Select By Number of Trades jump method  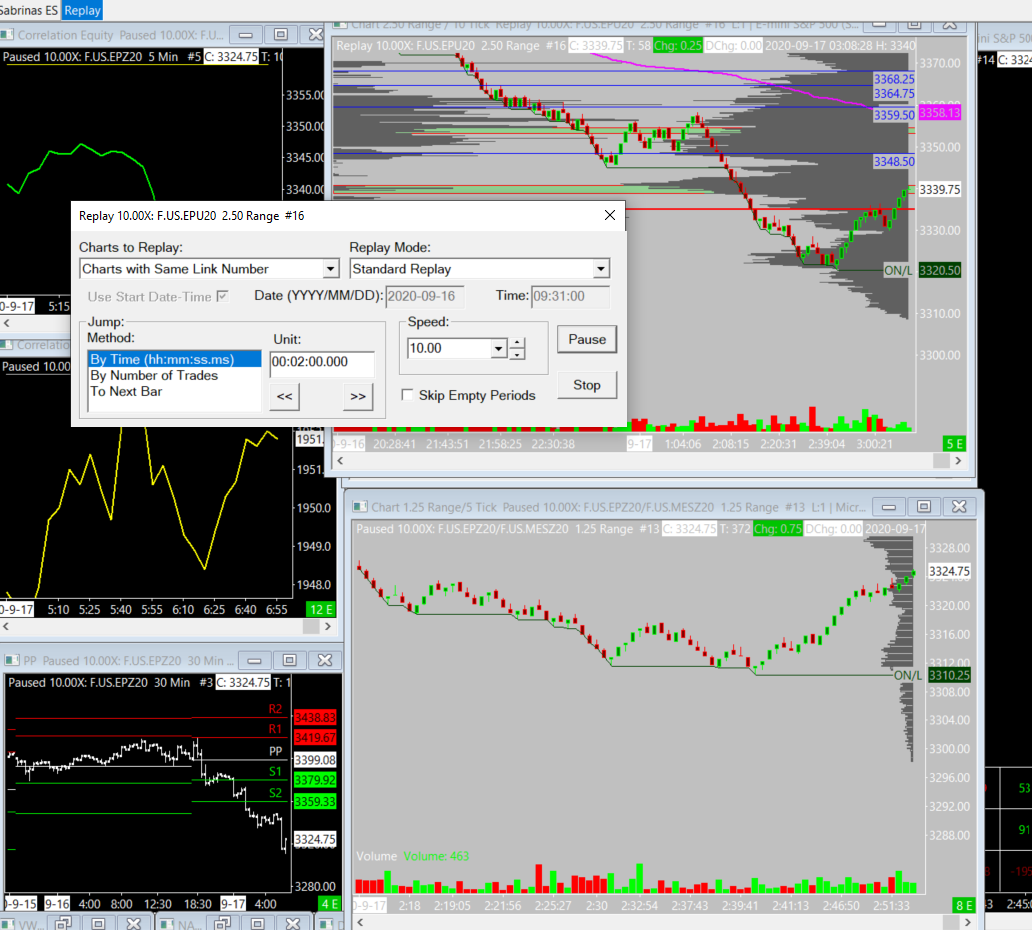[x=174, y=375]
